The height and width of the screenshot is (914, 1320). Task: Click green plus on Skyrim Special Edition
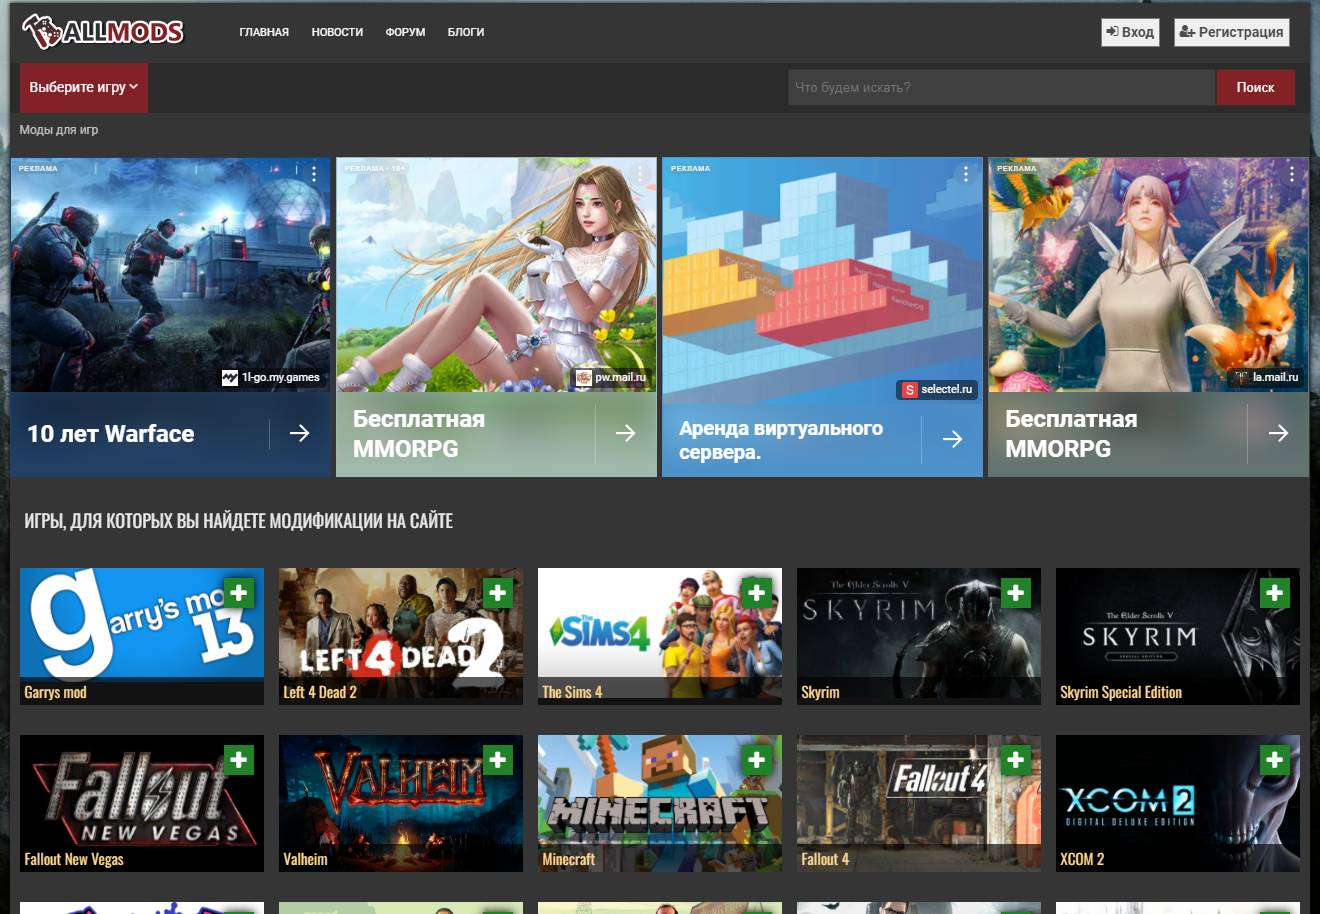click(1274, 593)
